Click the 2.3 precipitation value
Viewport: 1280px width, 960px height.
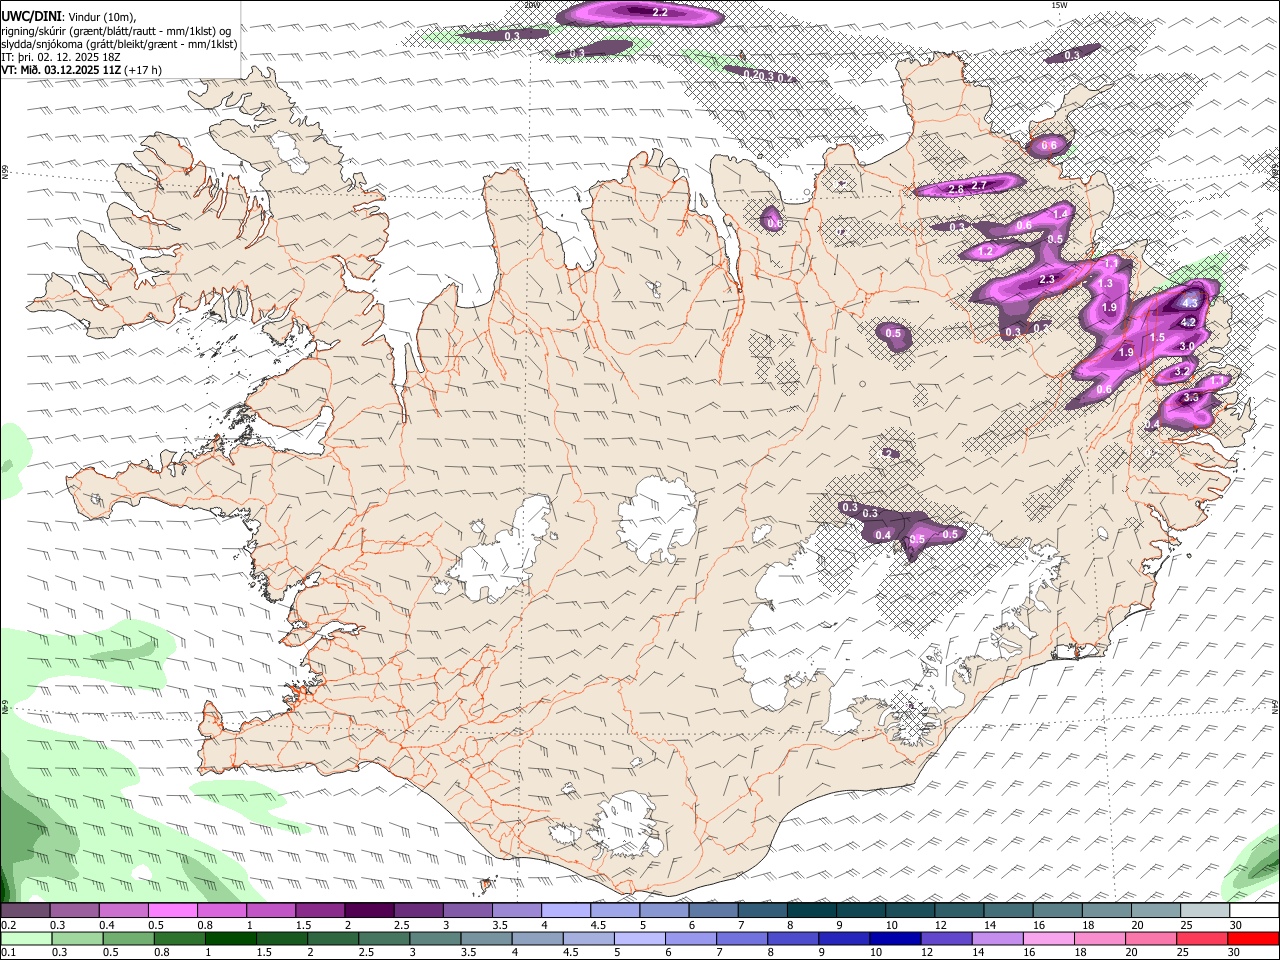coord(1047,280)
